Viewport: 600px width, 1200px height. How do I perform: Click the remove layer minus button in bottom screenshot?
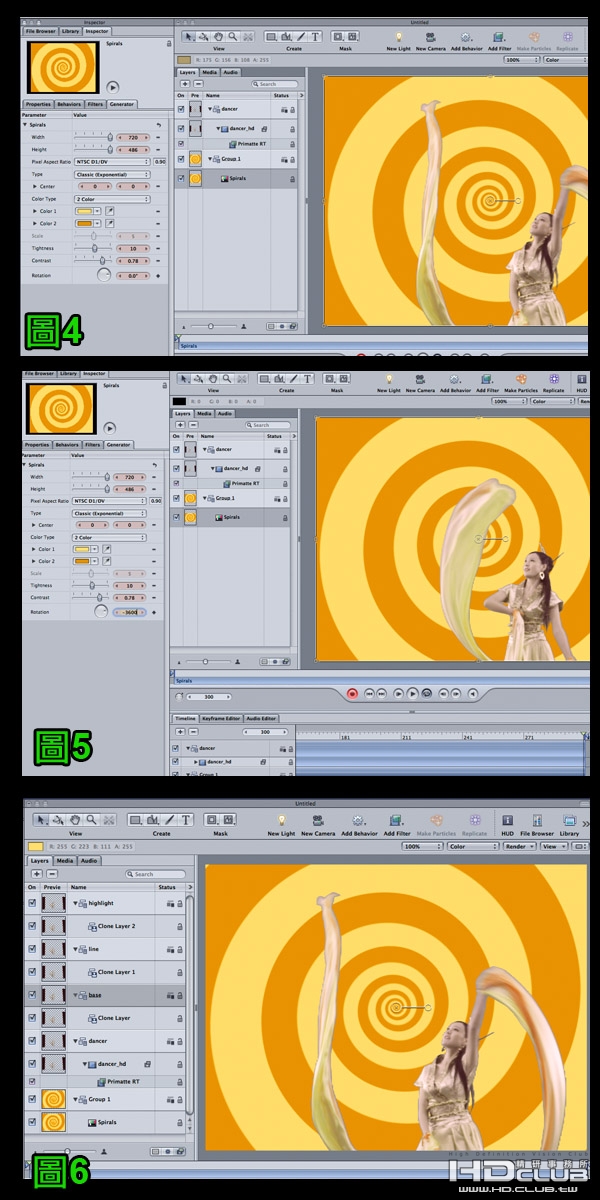pyautogui.click(x=51, y=873)
